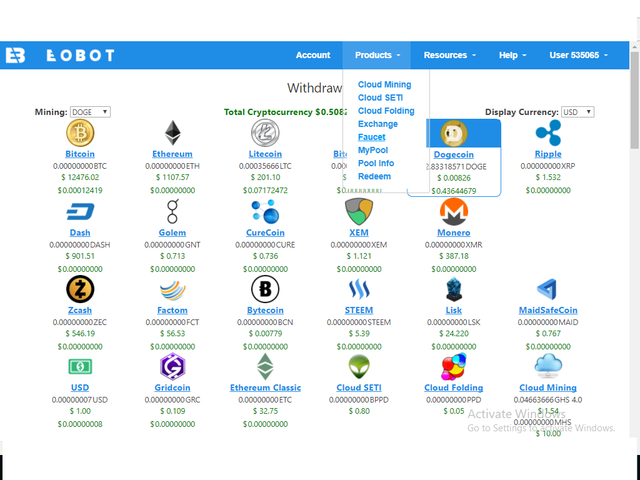The width and height of the screenshot is (640, 480).
Task: Click the Litecoin silver coin icon
Action: click(265, 133)
